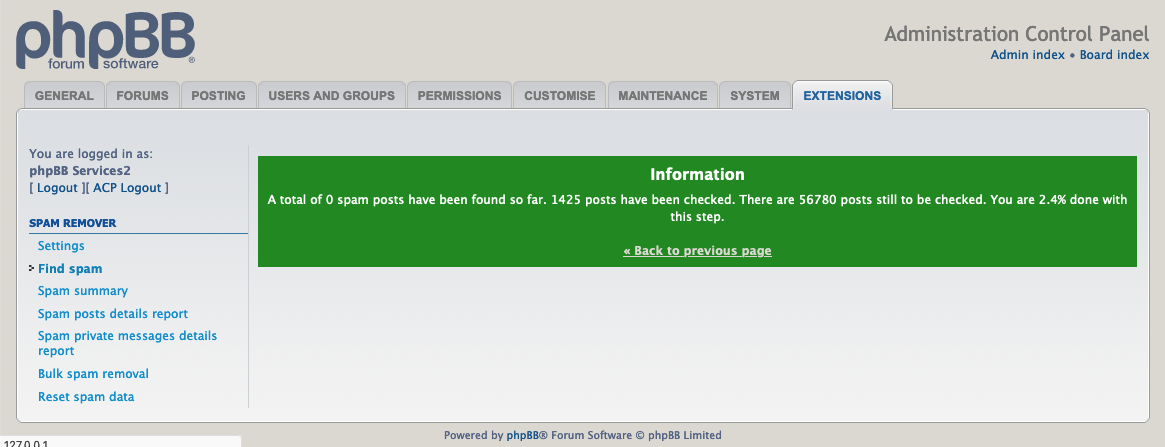Click the Logout link

coord(57,188)
